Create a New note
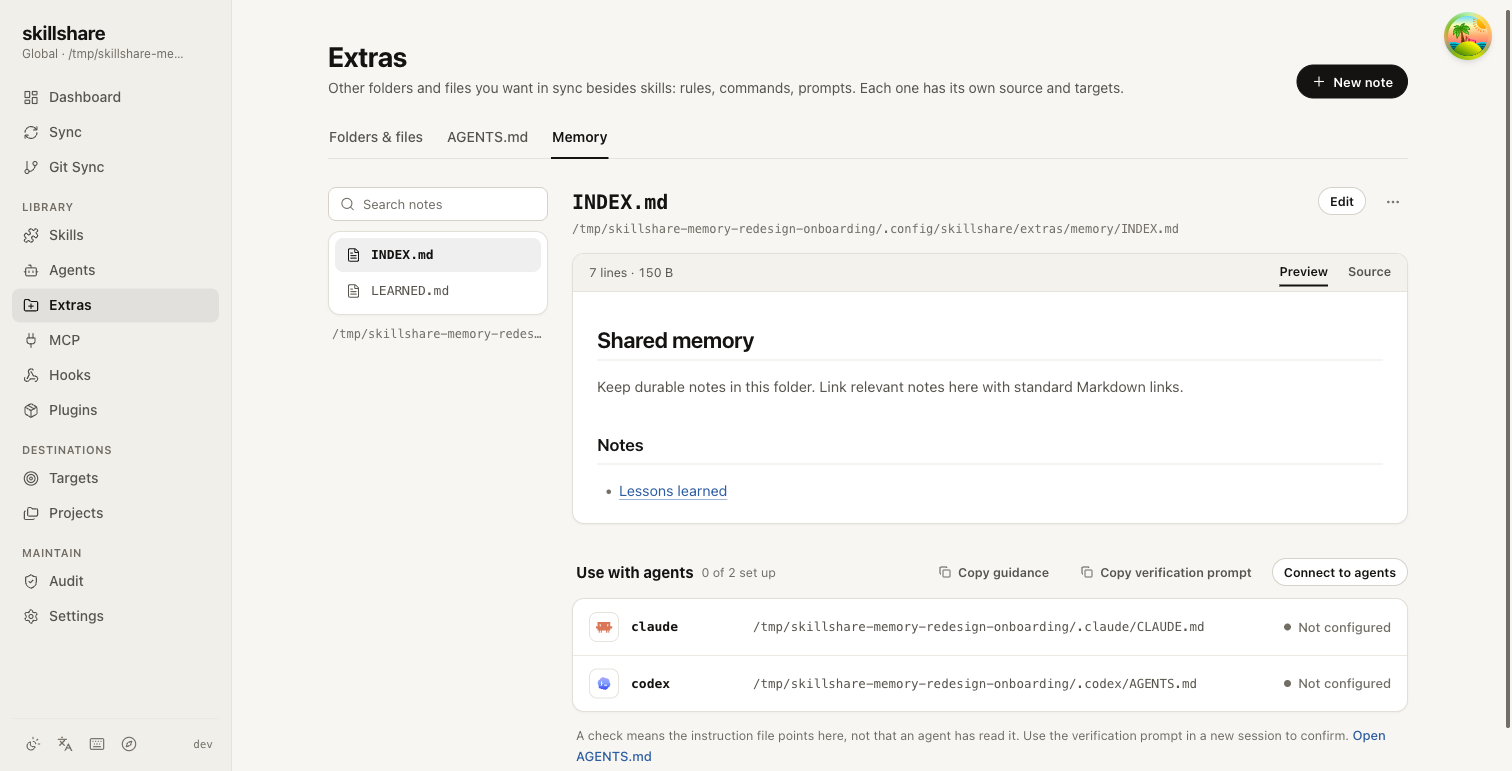The height and width of the screenshot is (771, 1512). 1352,82
